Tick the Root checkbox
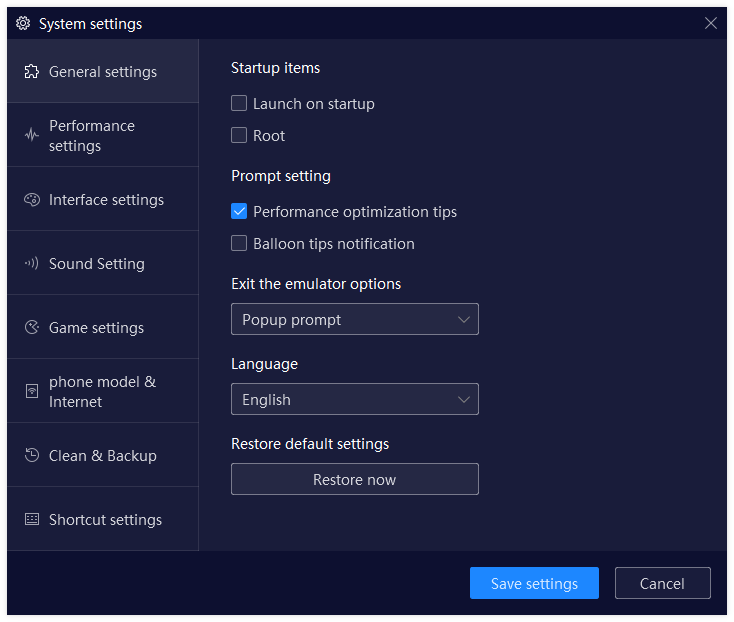This screenshot has height=622, width=734. pos(239,136)
